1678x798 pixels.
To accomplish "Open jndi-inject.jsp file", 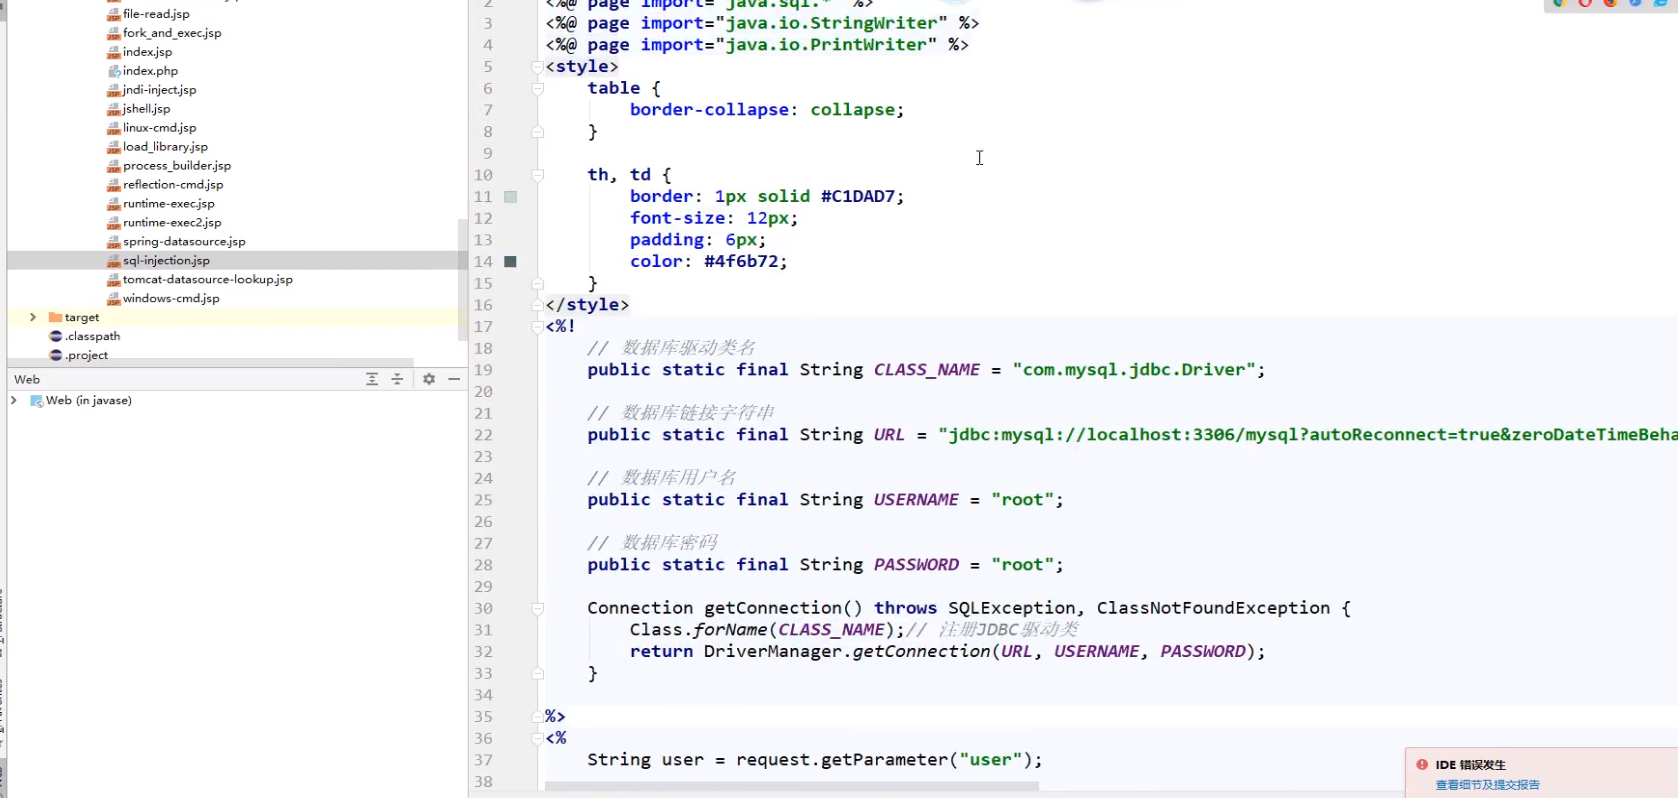I will 159,90.
